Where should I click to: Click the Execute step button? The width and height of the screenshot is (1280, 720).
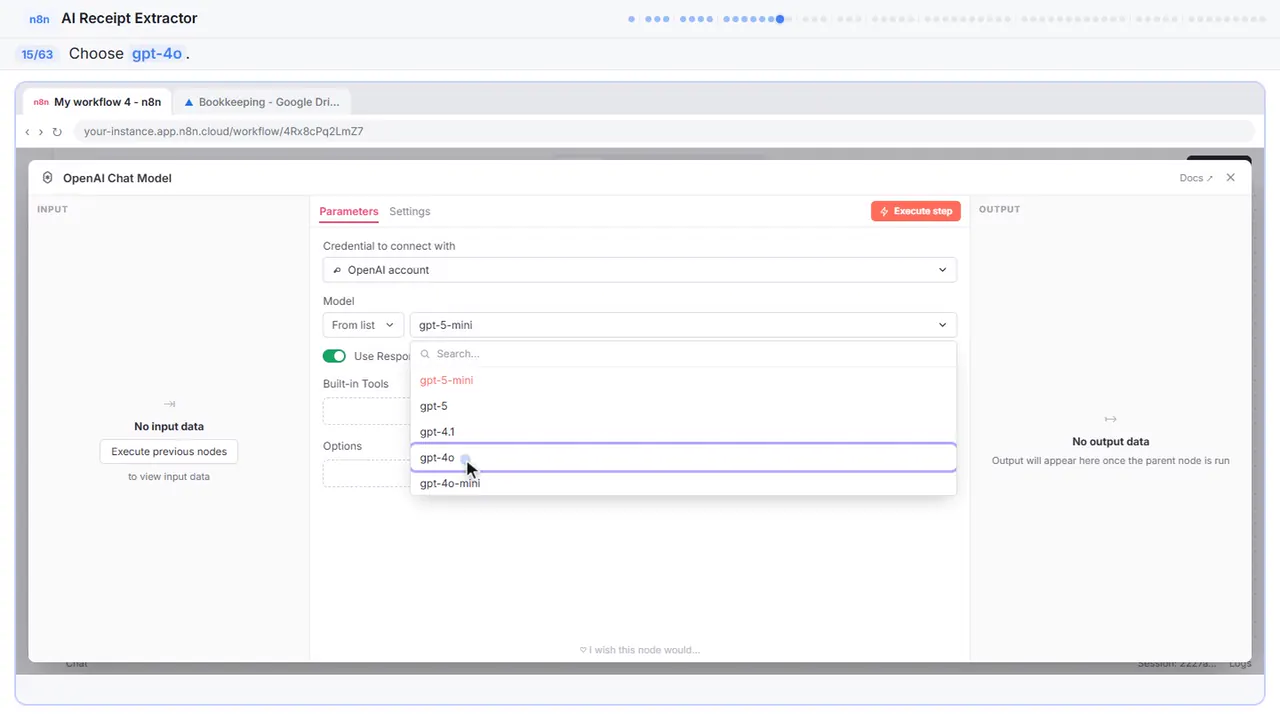click(916, 211)
